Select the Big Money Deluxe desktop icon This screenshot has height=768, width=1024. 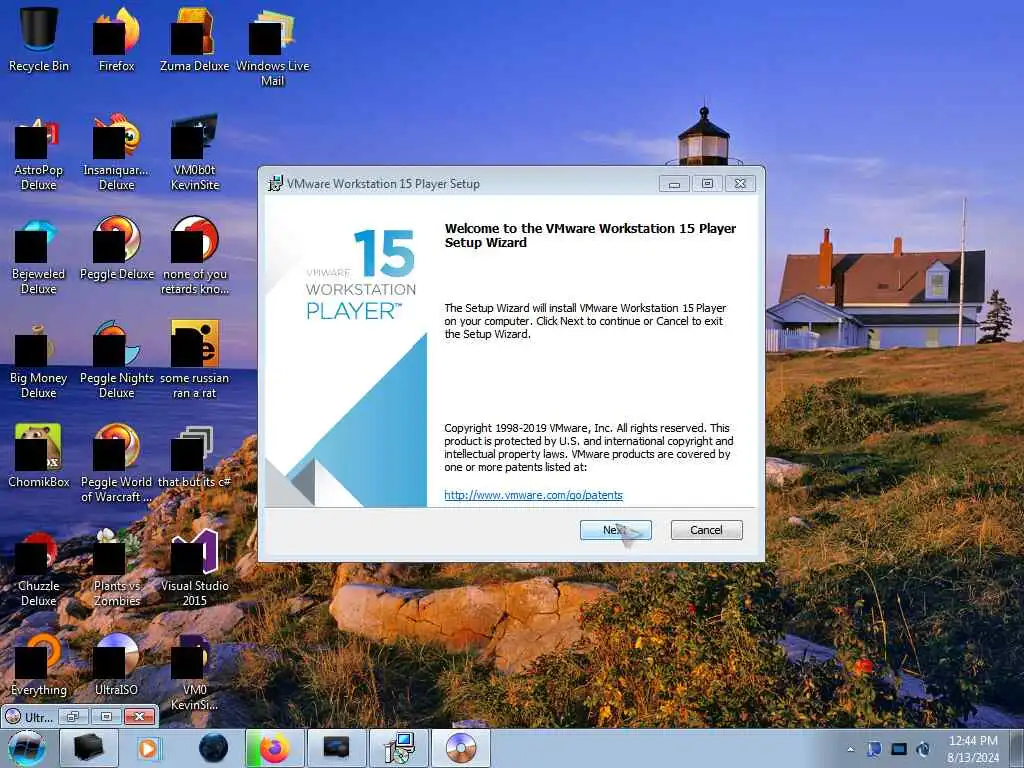[39, 360]
